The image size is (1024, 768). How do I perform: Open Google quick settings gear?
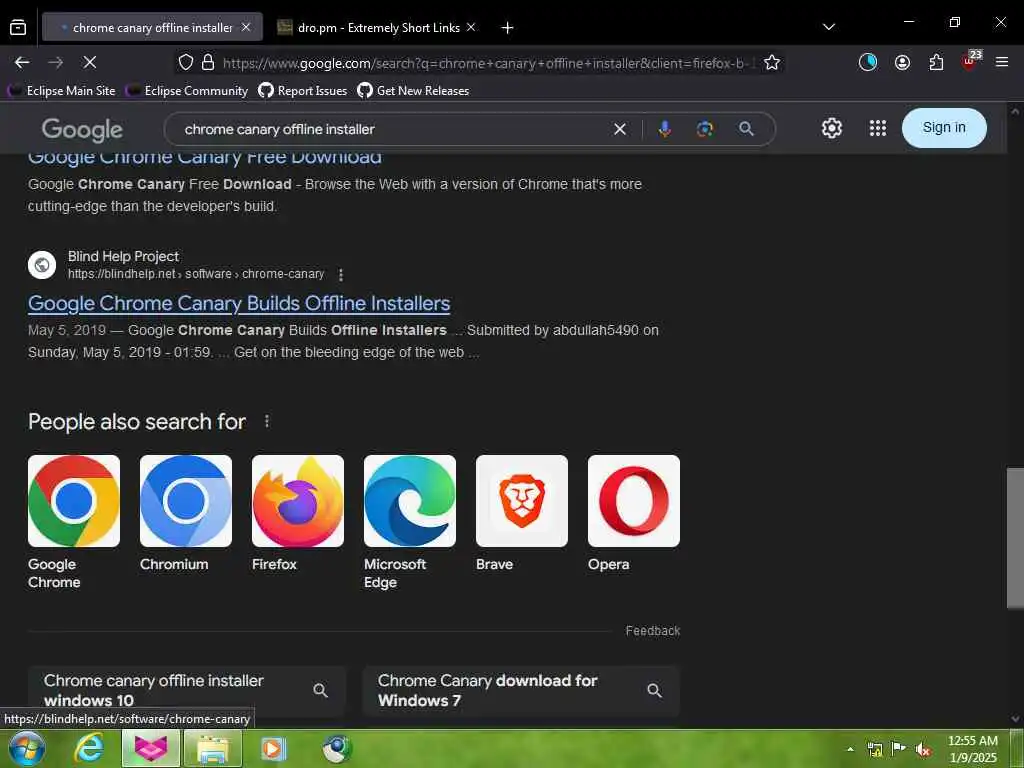[831, 128]
